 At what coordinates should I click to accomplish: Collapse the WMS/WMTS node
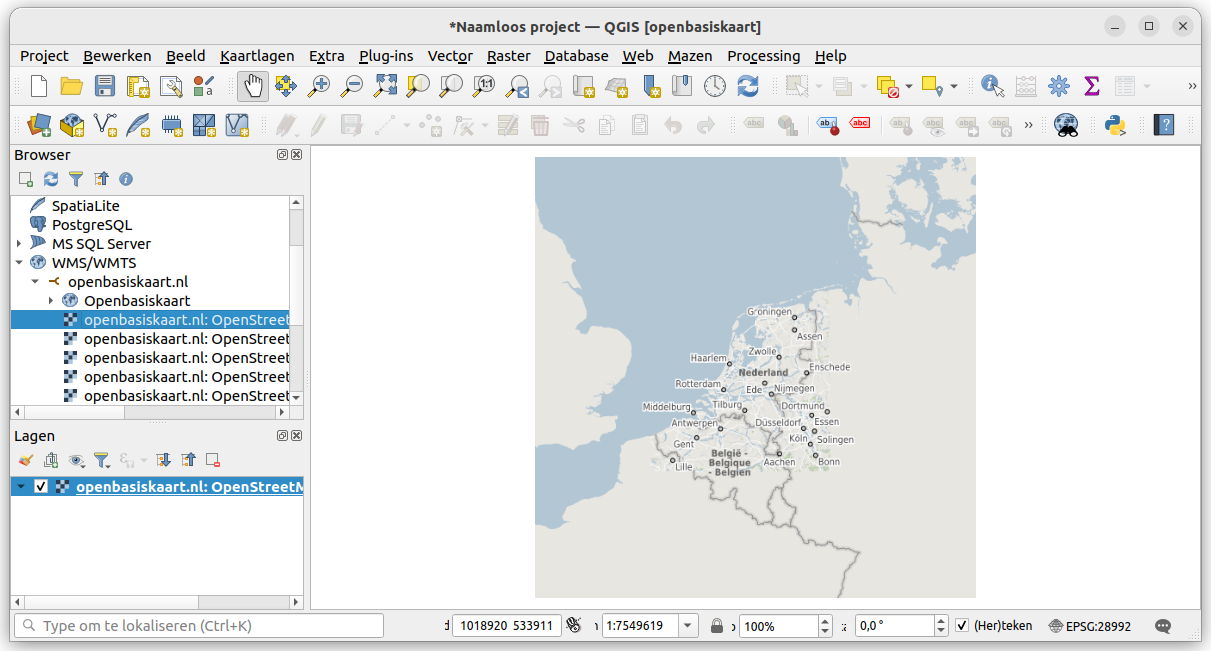coord(19,263)
